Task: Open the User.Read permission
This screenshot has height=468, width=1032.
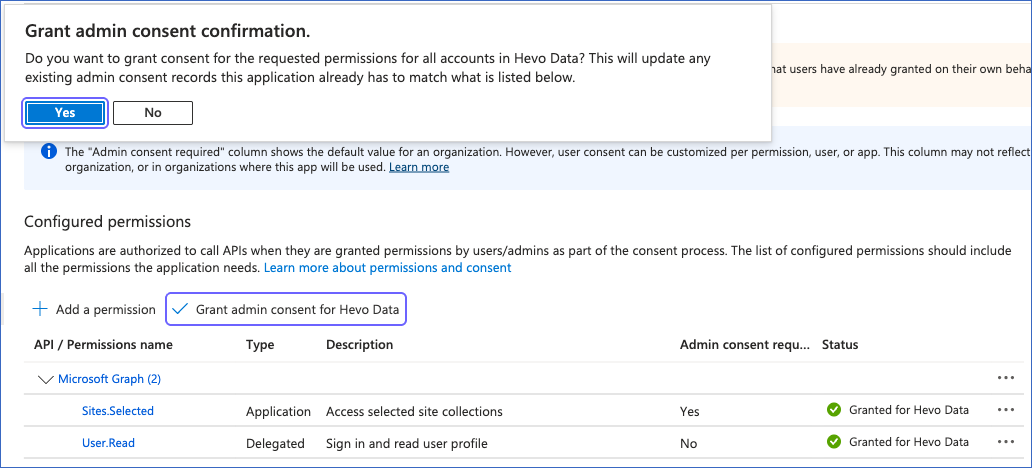Action: (x=108, y=443)
